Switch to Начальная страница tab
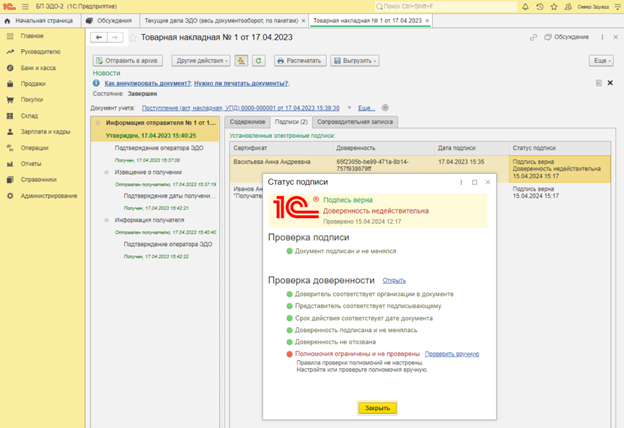 (40, 21)
